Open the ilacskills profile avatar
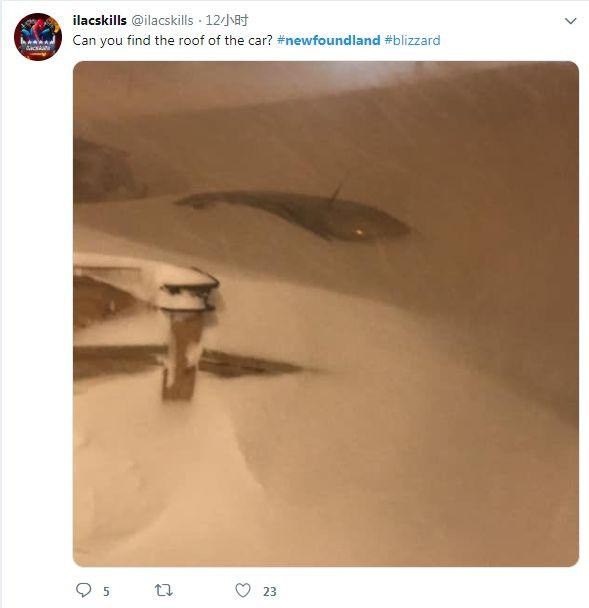 point(38,37)
